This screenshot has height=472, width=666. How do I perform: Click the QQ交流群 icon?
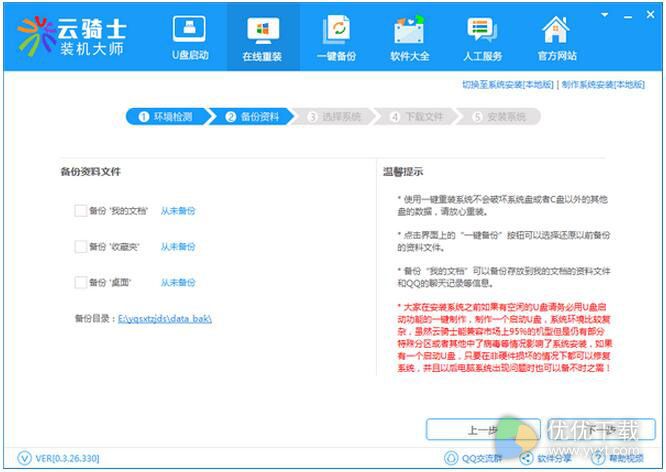(x=451, y=458)
